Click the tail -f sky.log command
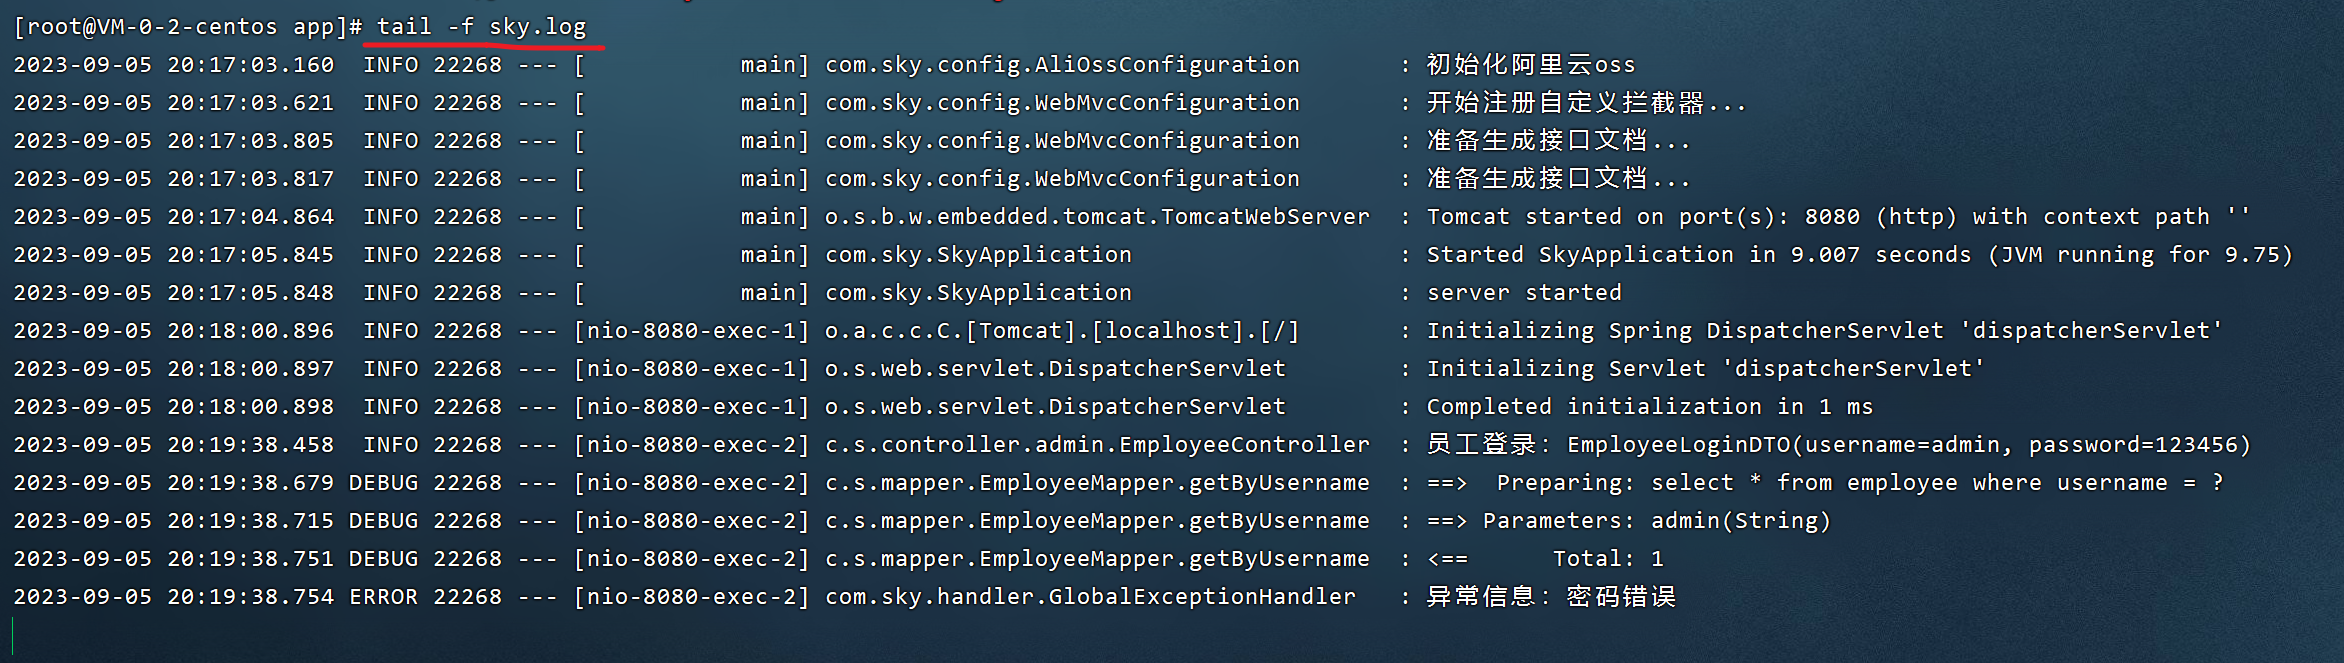Image resolution: width=2344 pixels, height=663 pixels. click(x=481, y=26)
